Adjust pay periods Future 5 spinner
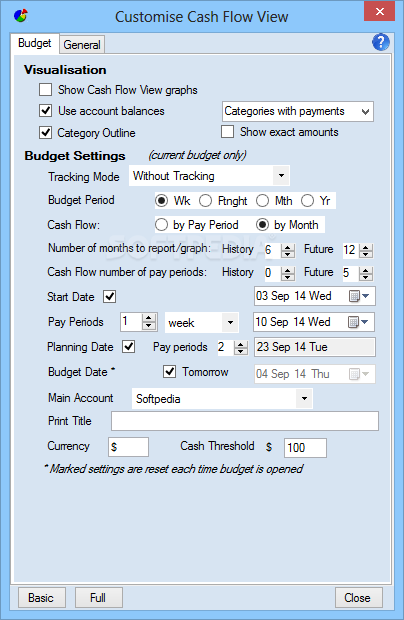Viewport: 404px width, 620px height. (366, 273)
